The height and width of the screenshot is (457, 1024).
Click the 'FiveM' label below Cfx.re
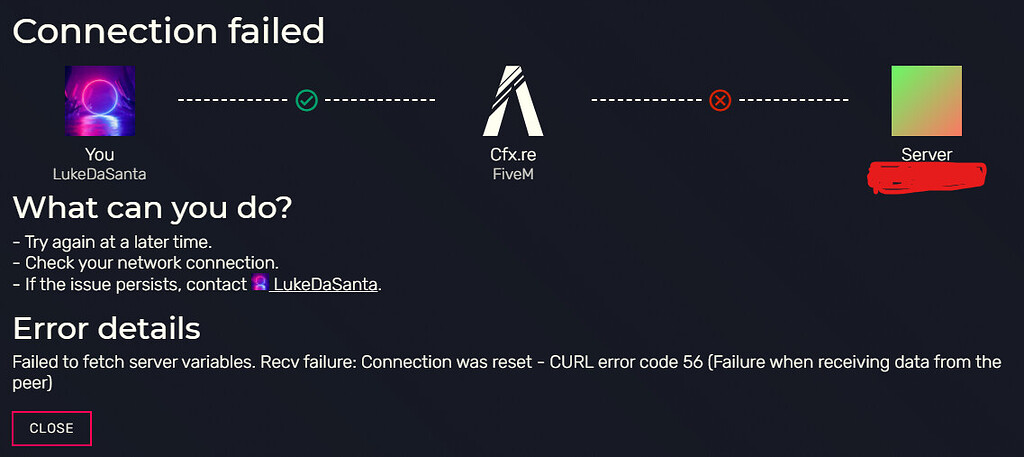[513, 174]
